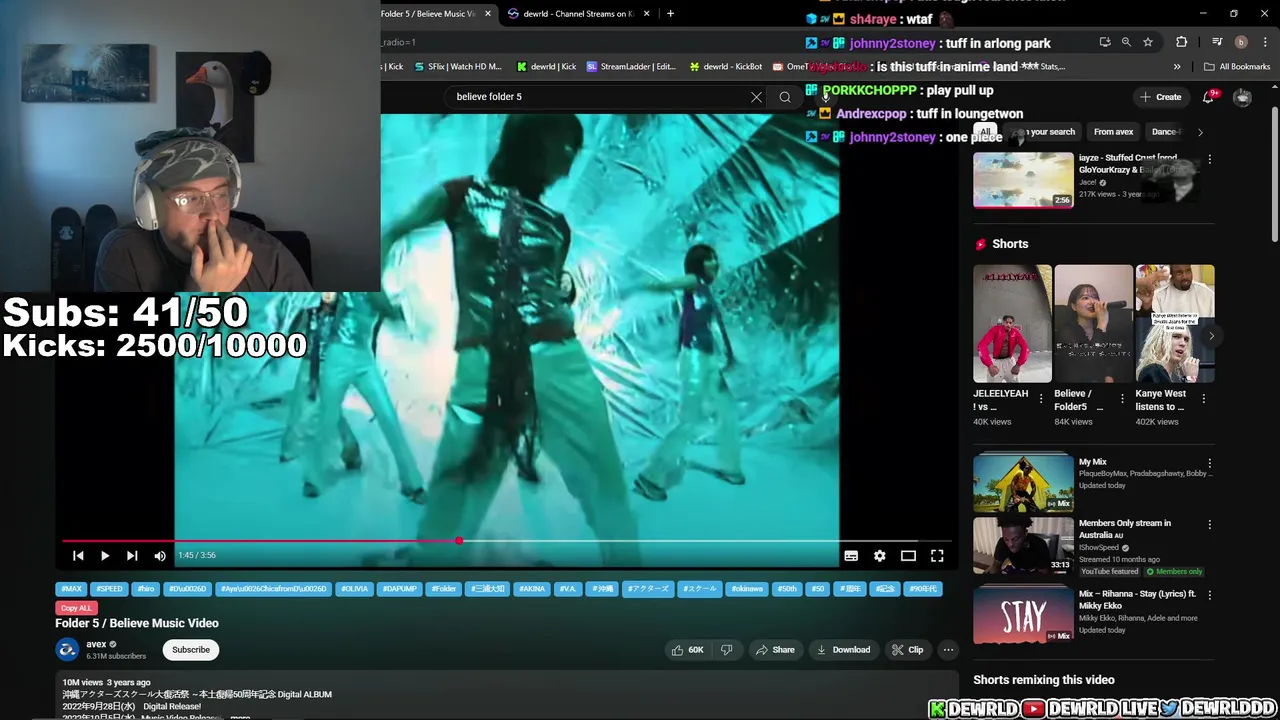The height and width of the screenshot is (720, 1280).
Task: Open All Bookmarks folder
Action: 1237,67
